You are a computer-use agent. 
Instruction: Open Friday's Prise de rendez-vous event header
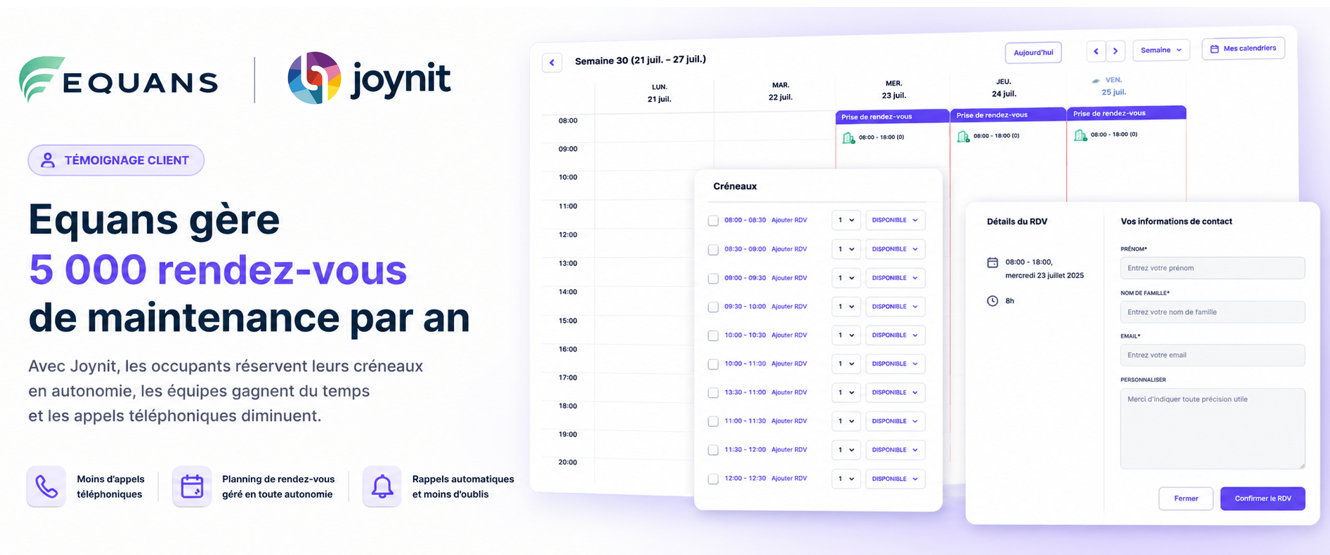(x=1126, y=113)
